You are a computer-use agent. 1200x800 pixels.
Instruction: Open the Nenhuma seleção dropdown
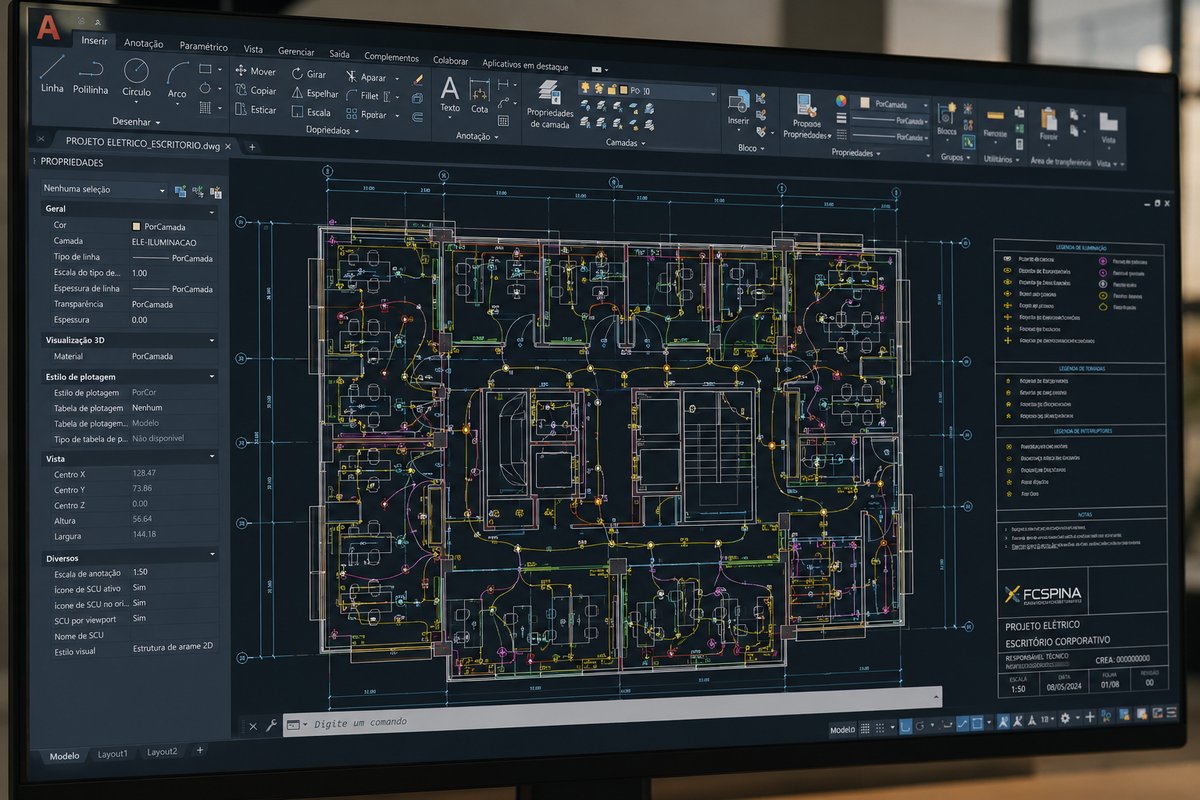[104, 189]
